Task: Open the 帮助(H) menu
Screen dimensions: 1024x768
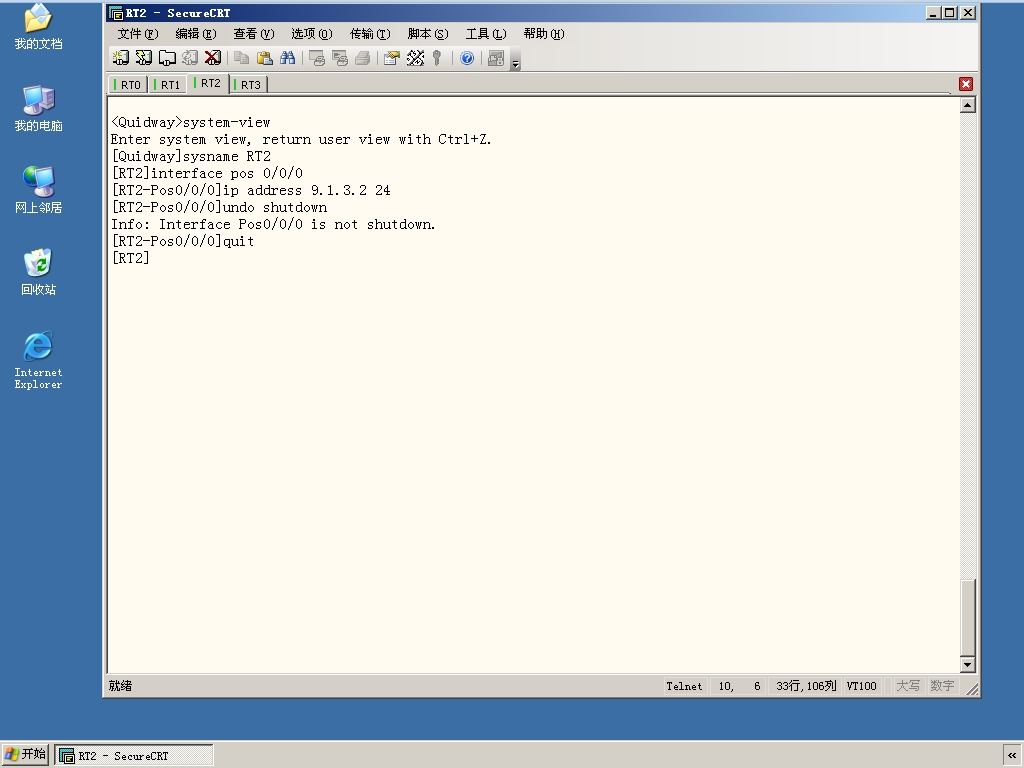Action: [544, 34]
